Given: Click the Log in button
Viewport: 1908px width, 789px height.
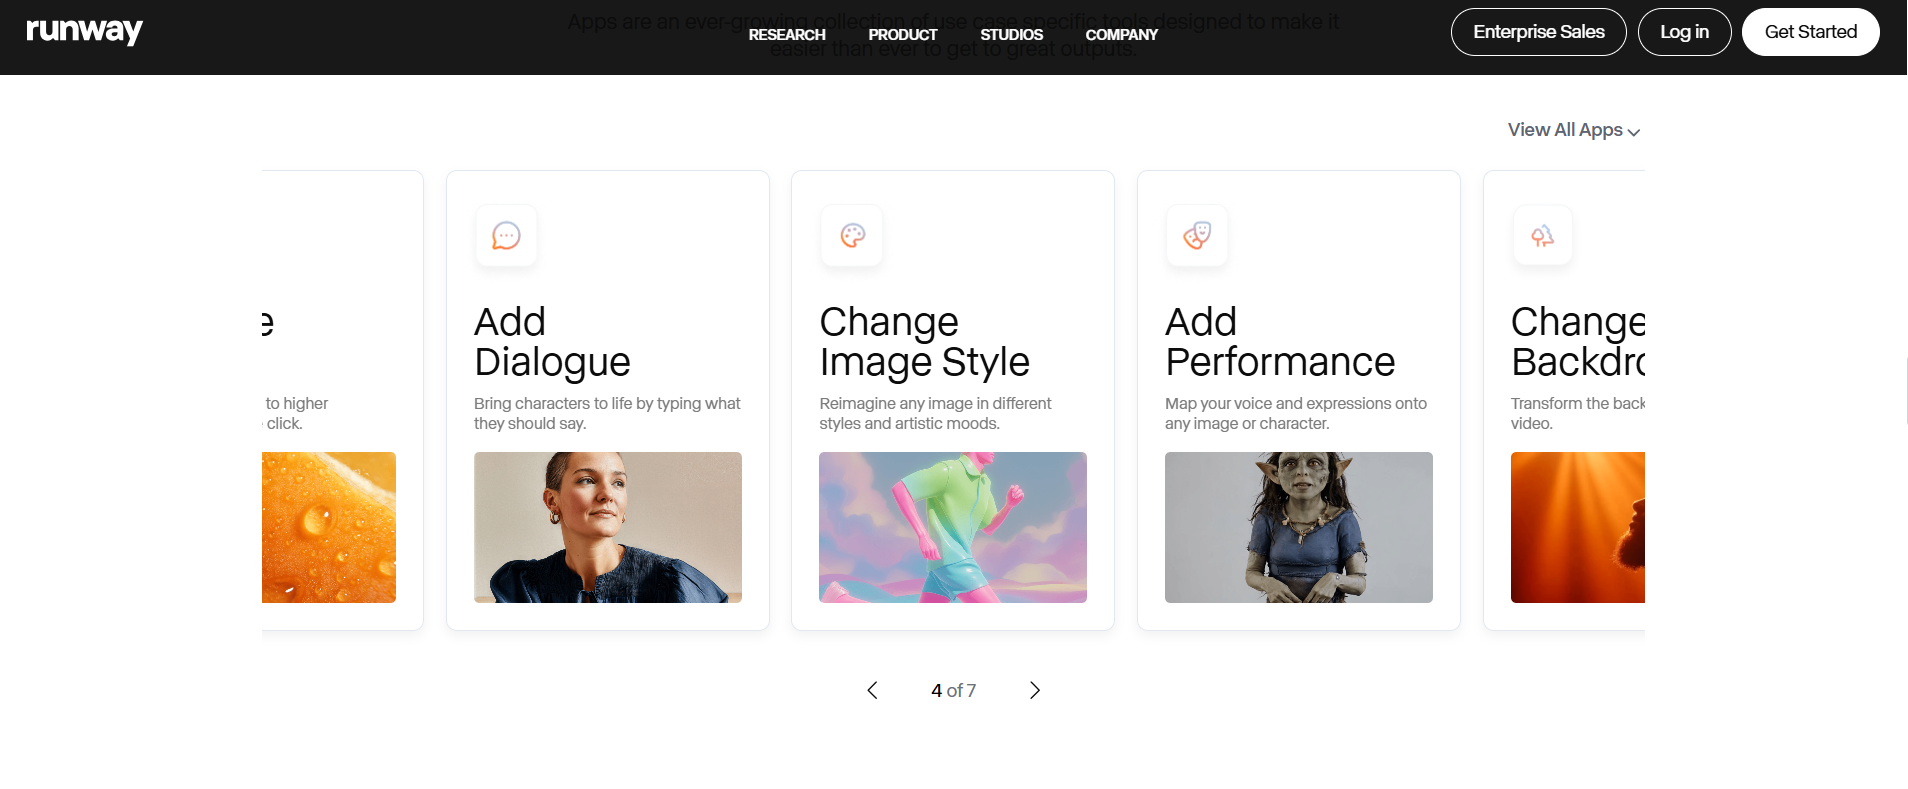Looking at the screenshot, I should 1684,32.
